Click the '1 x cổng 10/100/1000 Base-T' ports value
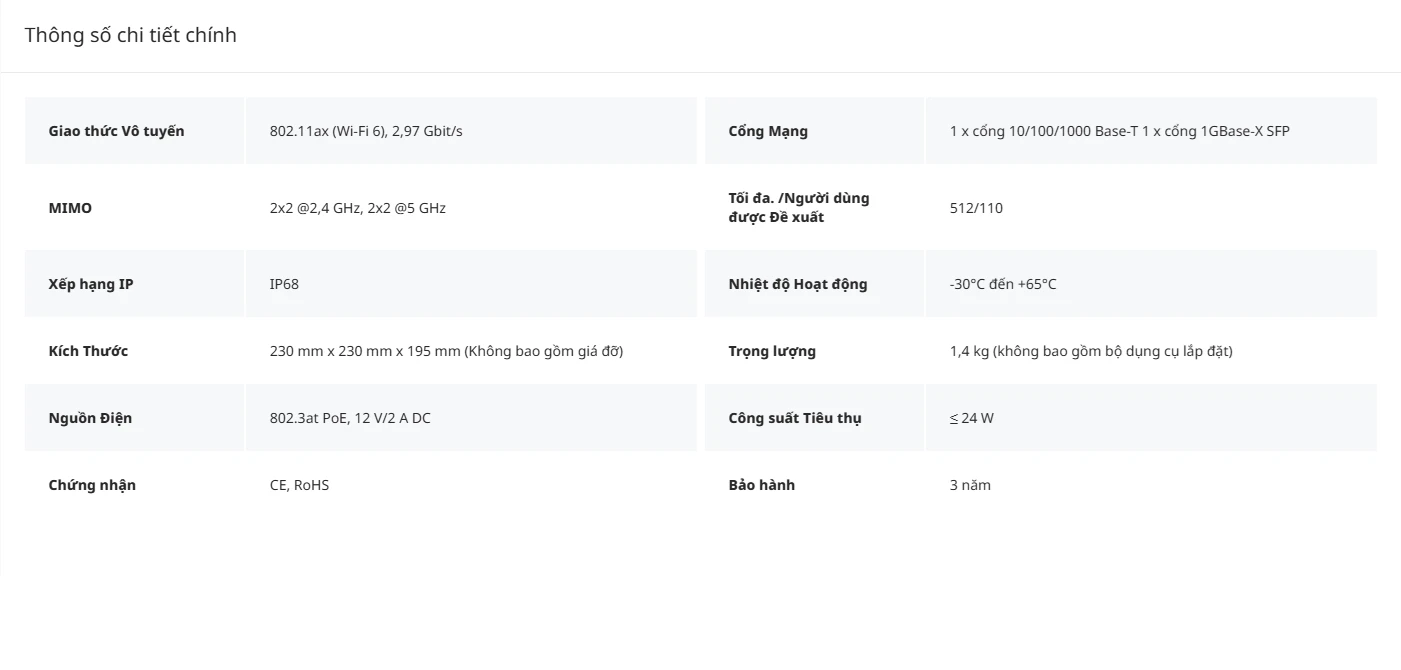The height and width of the screenshot is (670, 1401). pos(1120,131)
